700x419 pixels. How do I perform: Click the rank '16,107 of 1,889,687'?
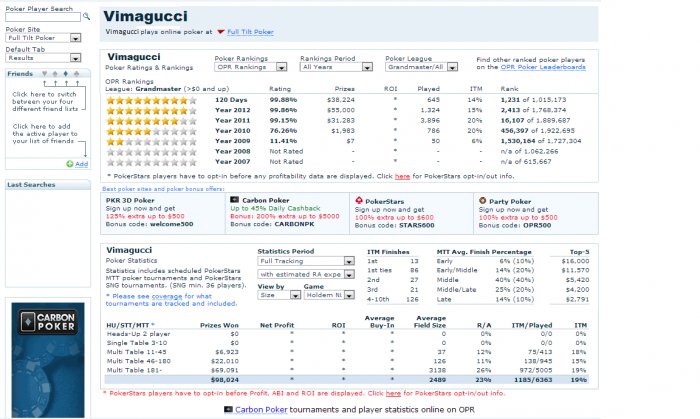coord(535,120)
